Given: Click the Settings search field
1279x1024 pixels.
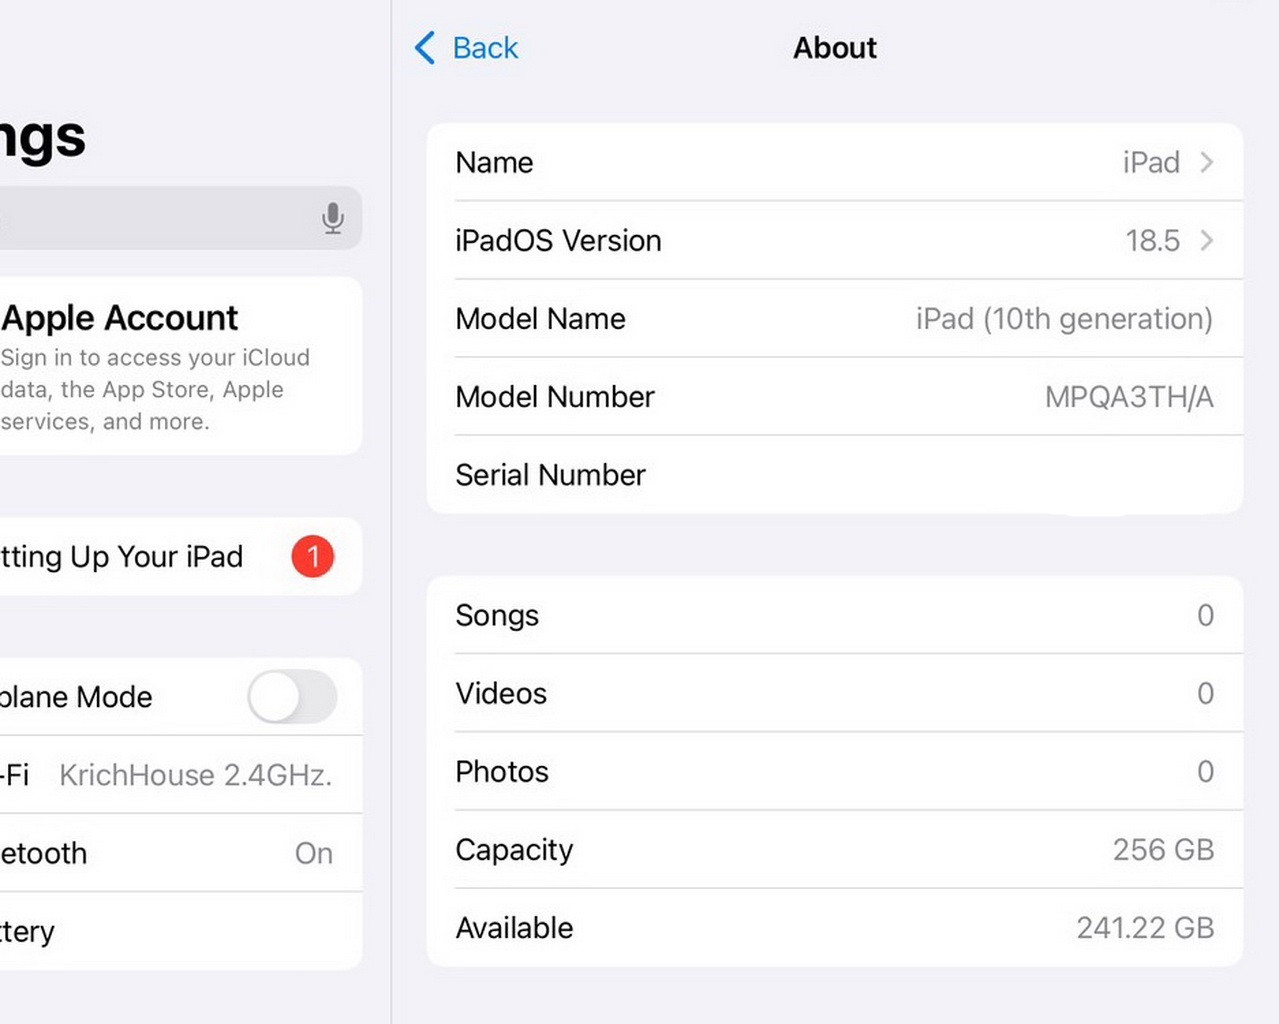Looking at the screenshot, I should (x=181, y=218).
